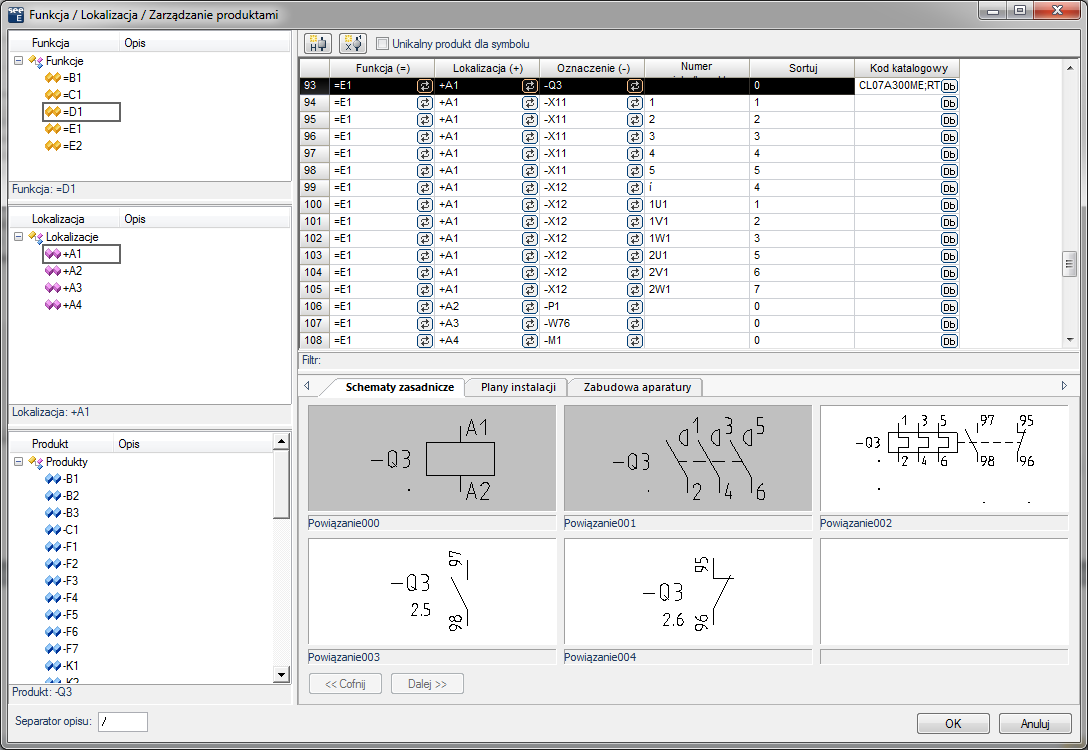Click the Anuluj button

click(1035, 724)
